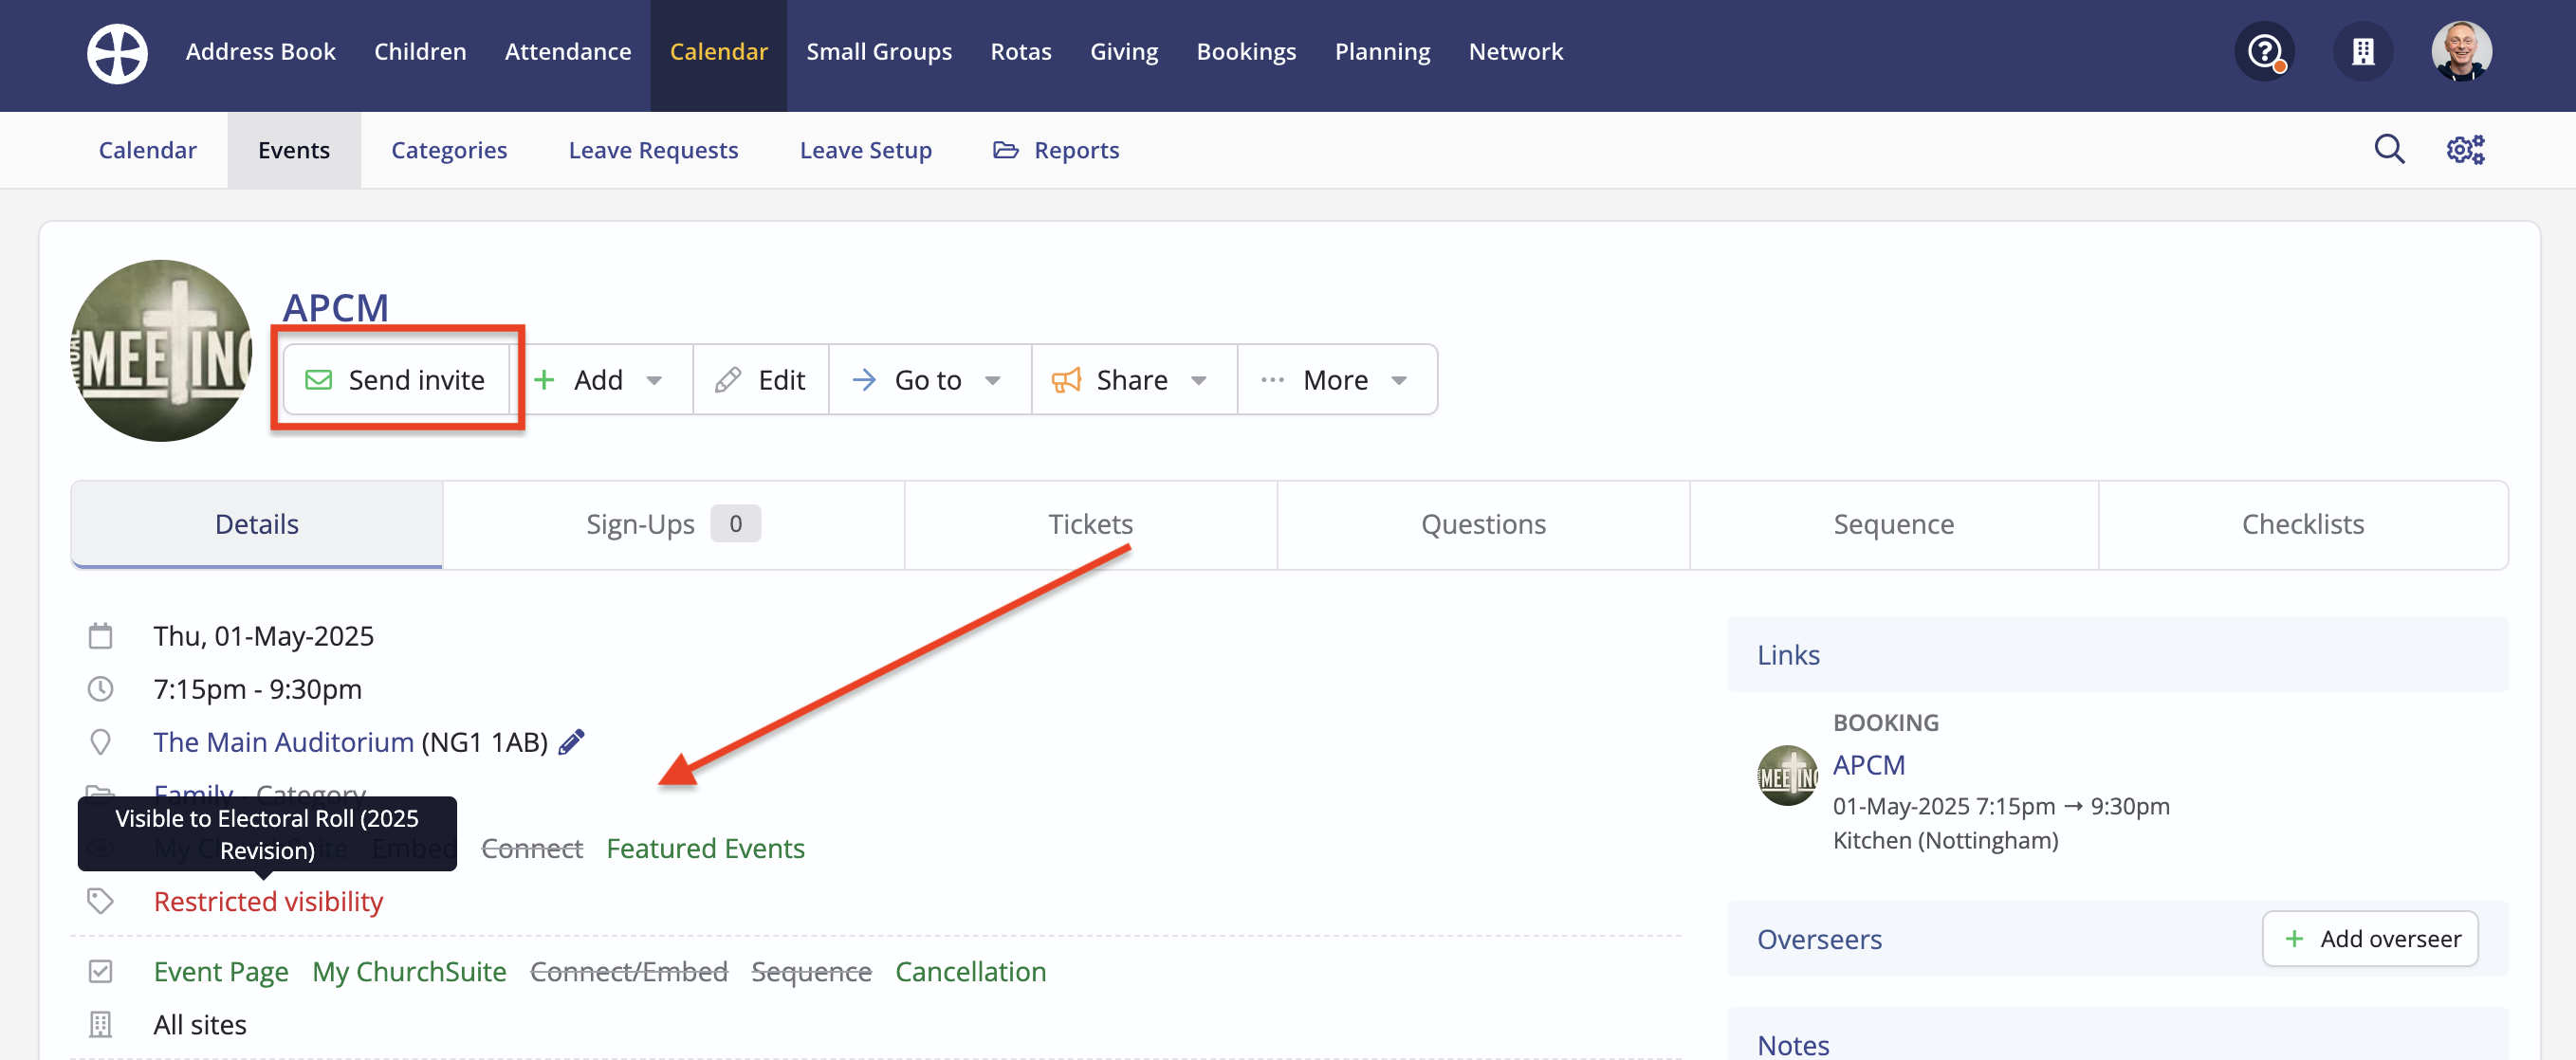Click the struck-through Connect visibility label
The width and height of the screenshot is (2576, 1060).
(531, 848)
